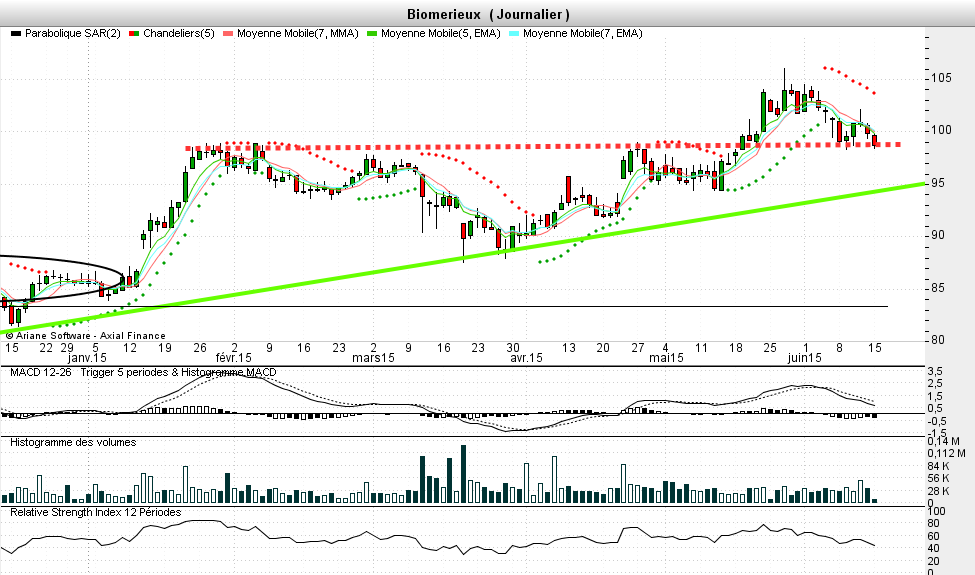This screenshot has height=575, width=975.
Task: Click the tallest volume bar in the histogram
Action: [463, 474]
